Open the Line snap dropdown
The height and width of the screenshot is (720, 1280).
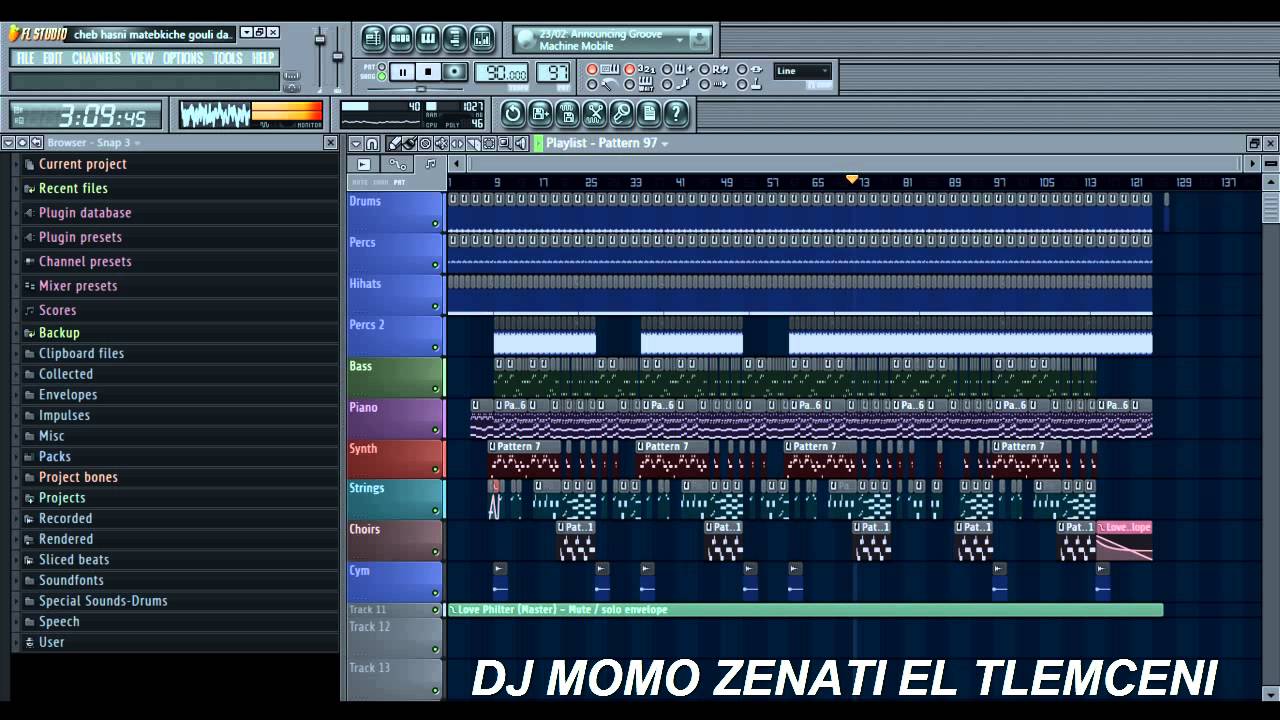click(803, 71)
